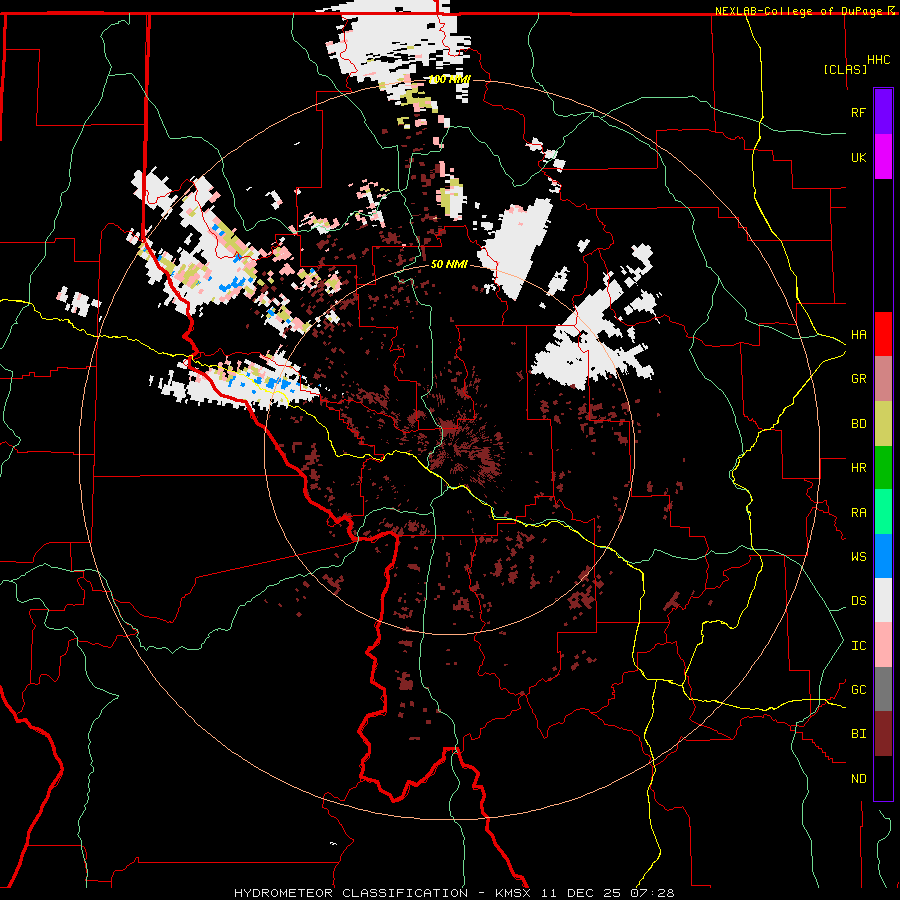Click the HA legend label
Viewport: 900px width, 900px height.
click(858, 334)
